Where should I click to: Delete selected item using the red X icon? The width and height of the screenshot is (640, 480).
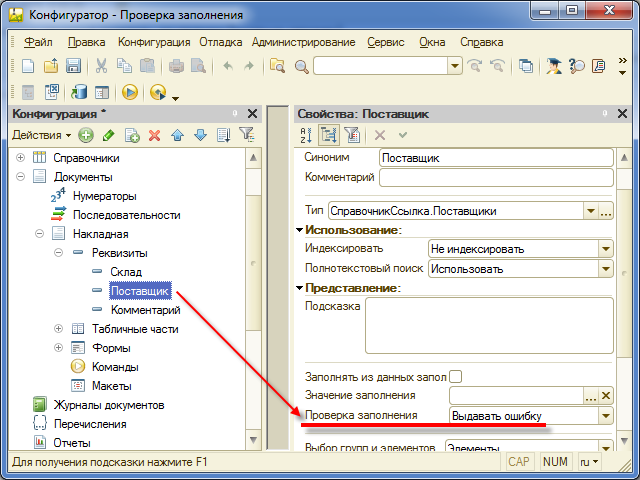point(154,135)
